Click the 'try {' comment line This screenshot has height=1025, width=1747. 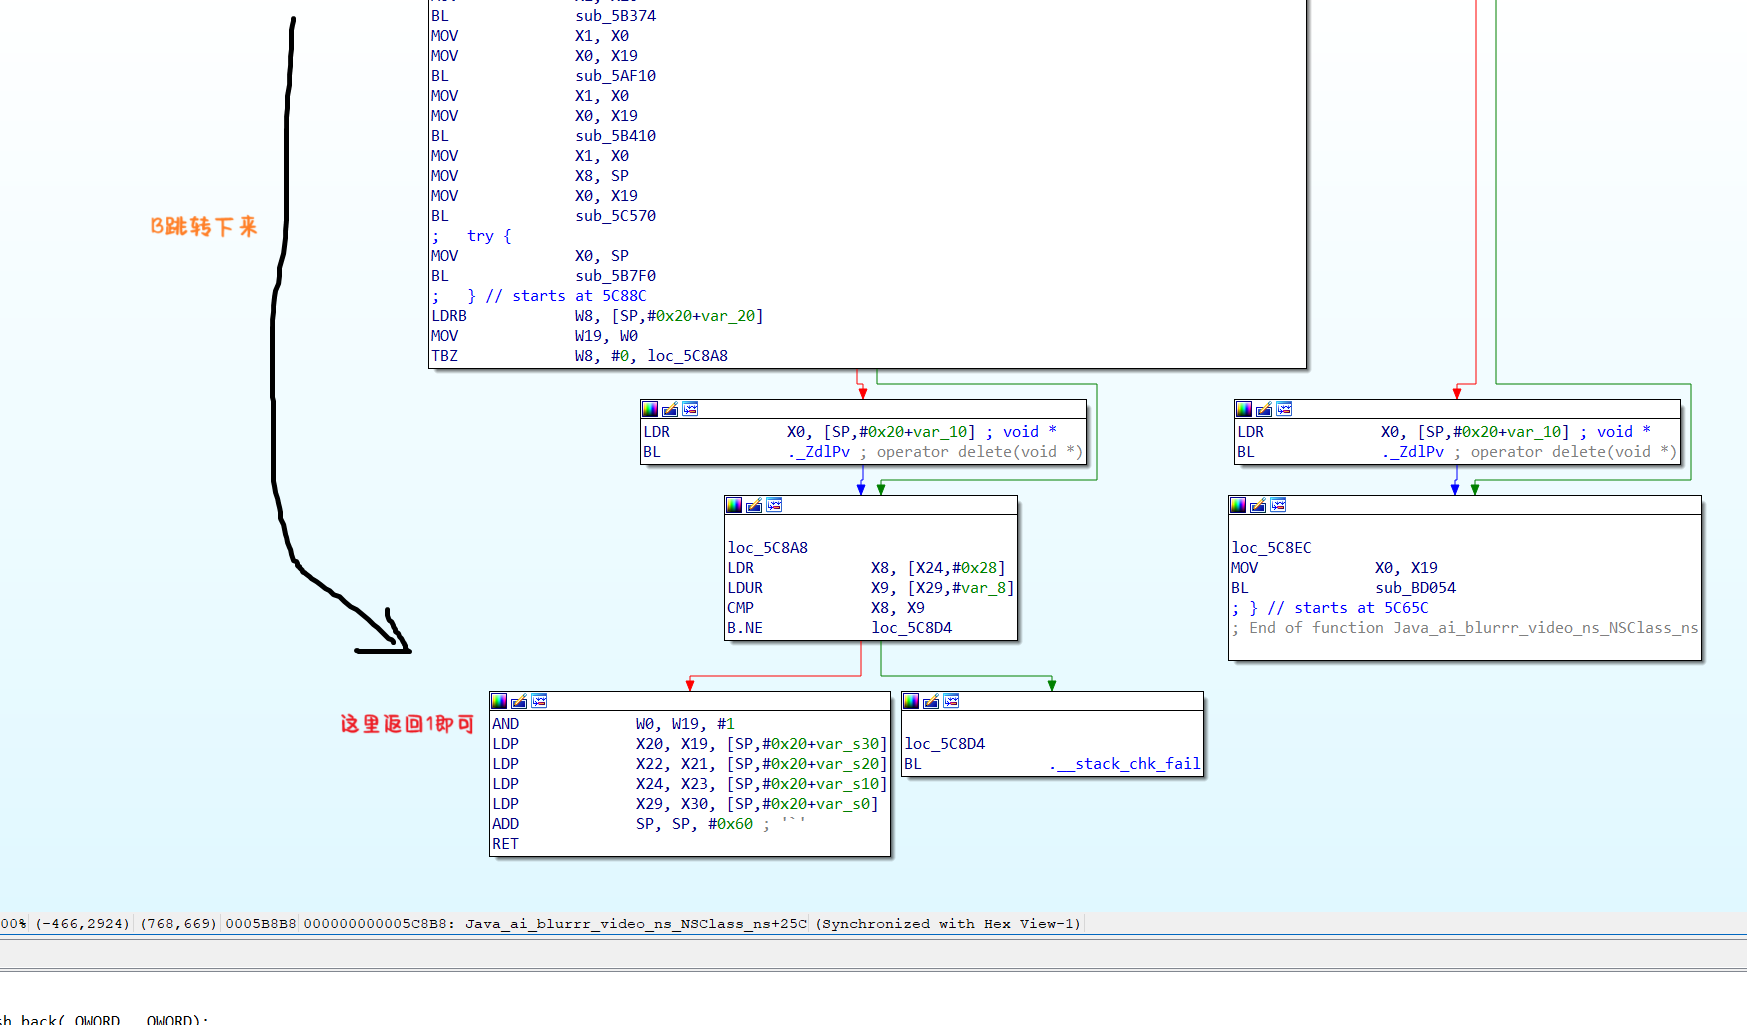tap(471, 236)
